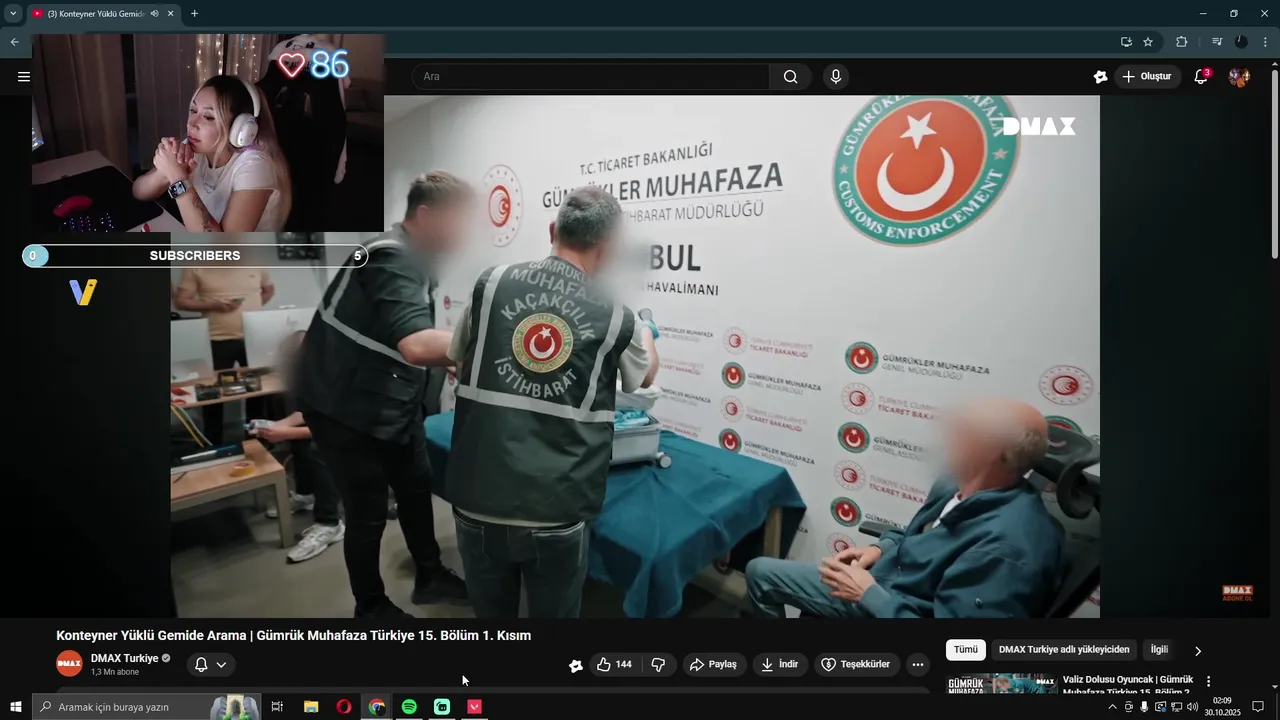The height and width of the screenshot is (720, 1280).
Task: Open Windows notification center
Action: (x=1258, y=707)
